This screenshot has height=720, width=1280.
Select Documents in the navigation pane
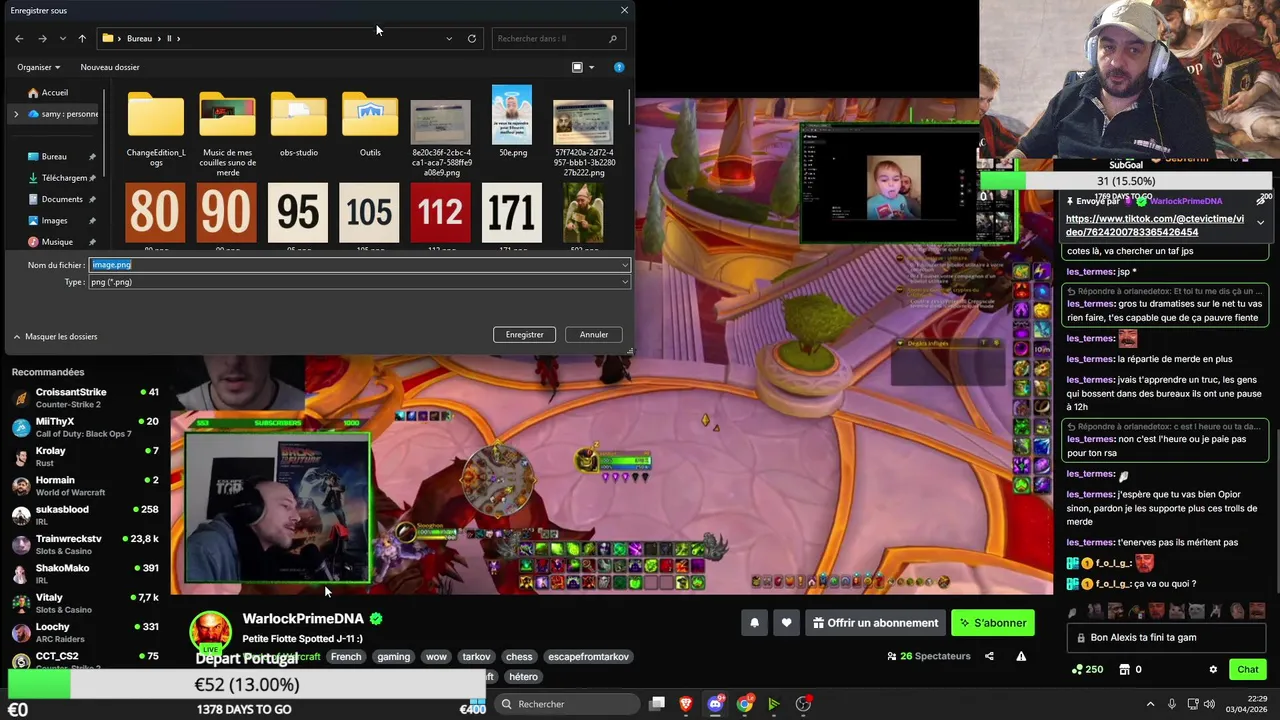62,199
